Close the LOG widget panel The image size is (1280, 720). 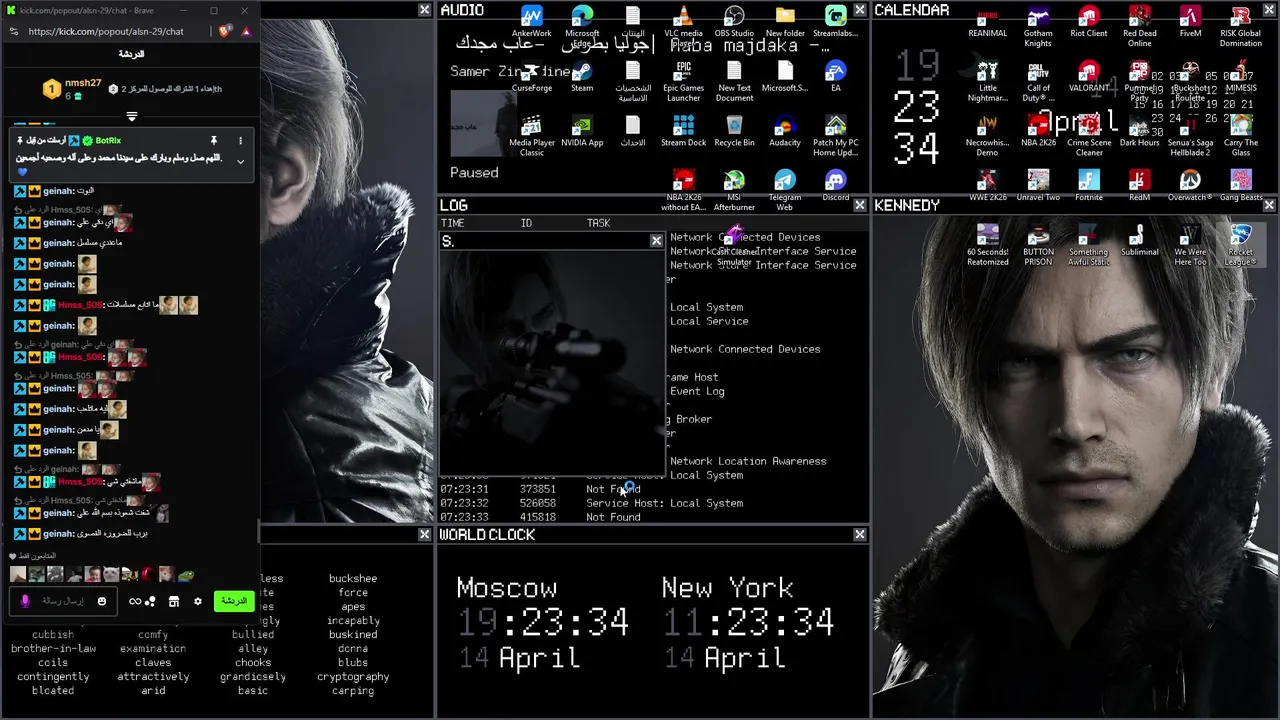[860, 205]
